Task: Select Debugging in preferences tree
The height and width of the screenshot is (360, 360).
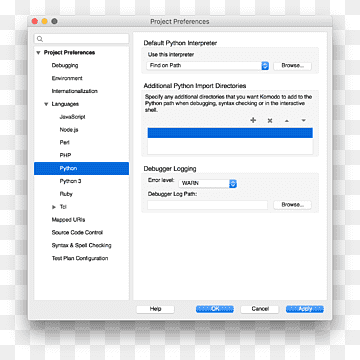Action: pyautogui.click(x=65, y=65)
